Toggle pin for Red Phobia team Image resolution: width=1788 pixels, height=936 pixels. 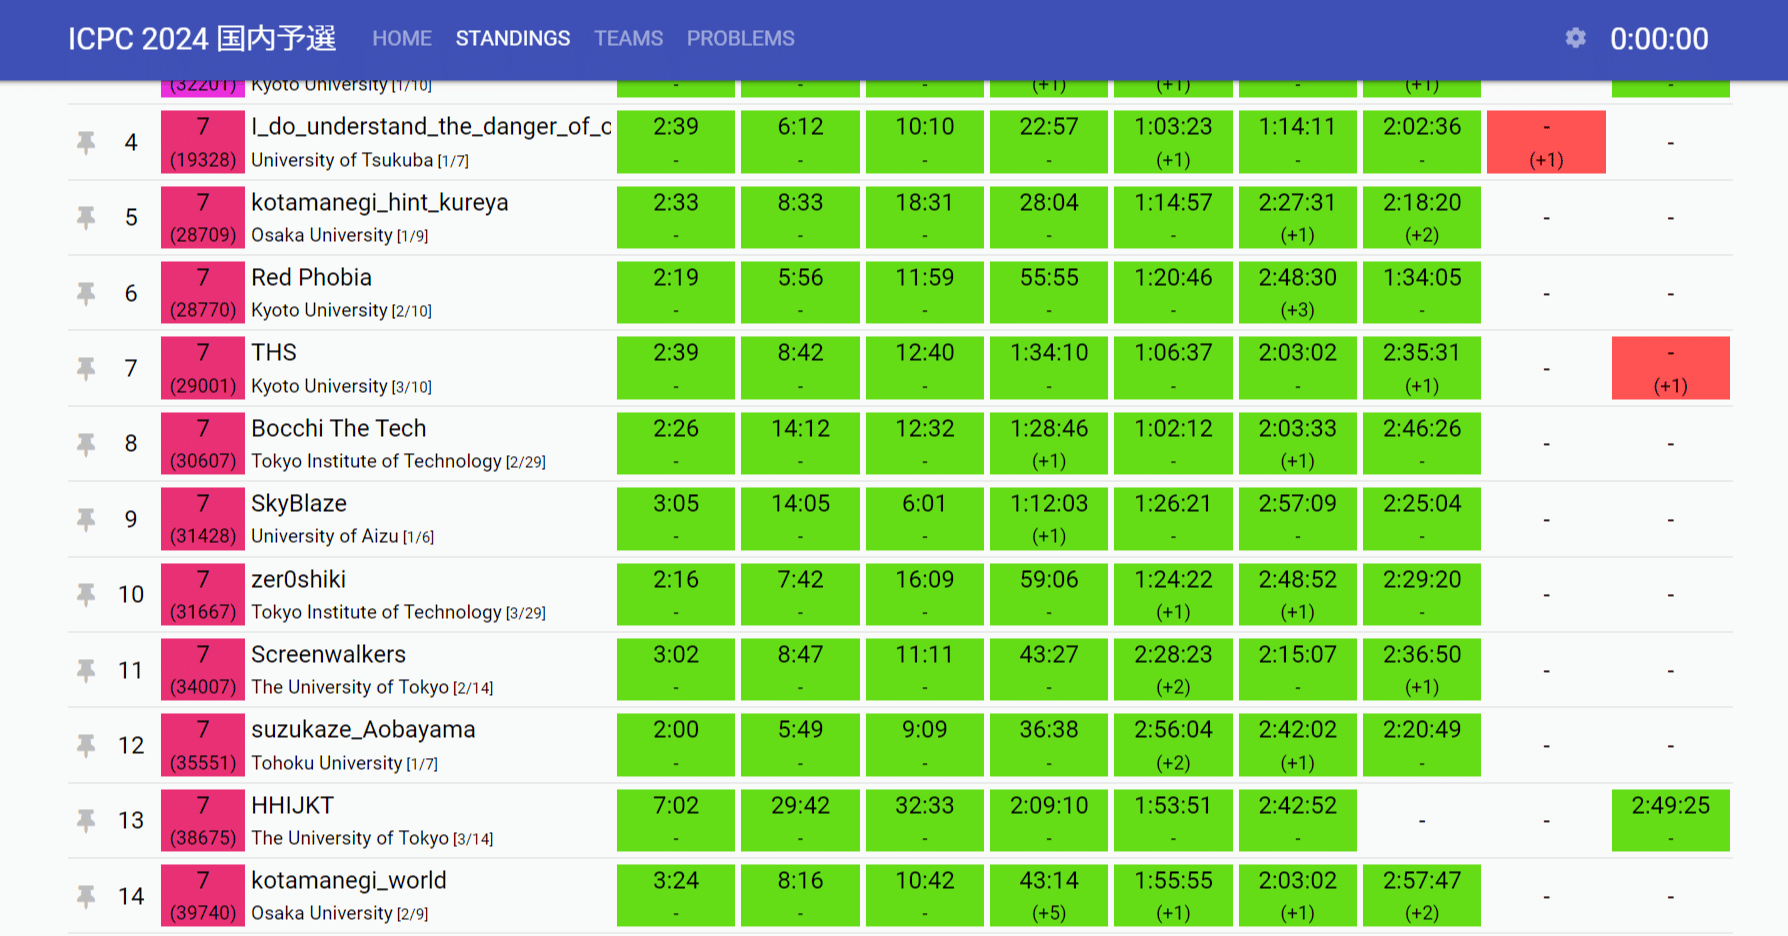(86, 293)
